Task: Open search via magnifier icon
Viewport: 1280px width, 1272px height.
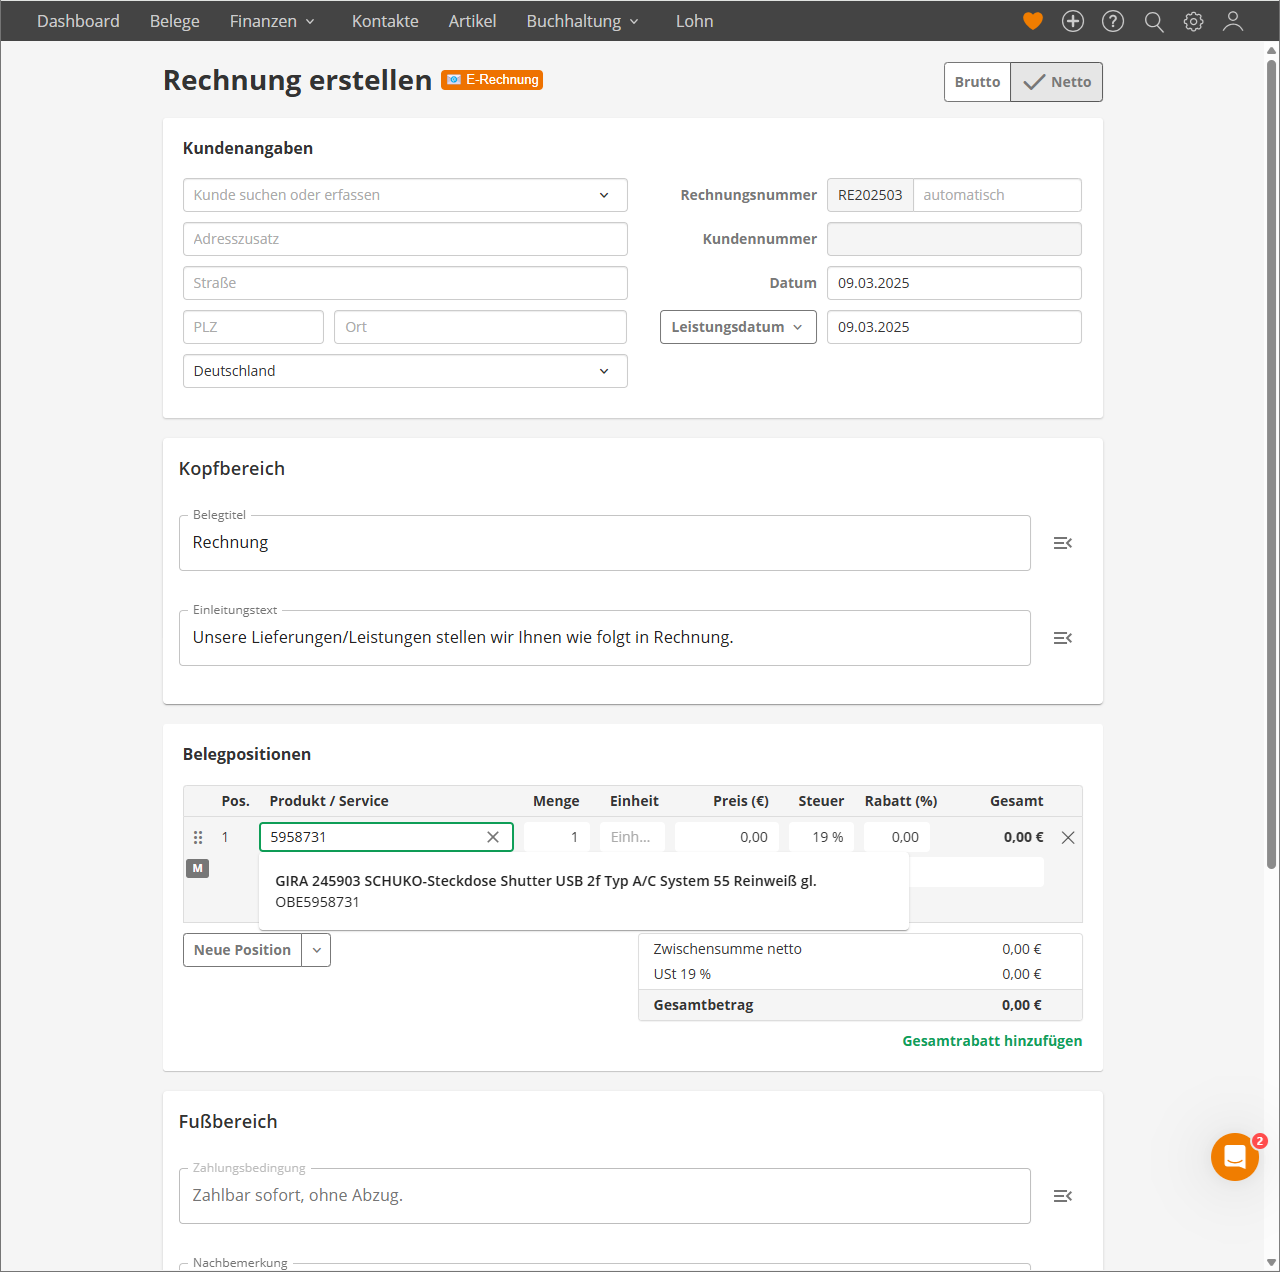Action: click(1154, 21)
